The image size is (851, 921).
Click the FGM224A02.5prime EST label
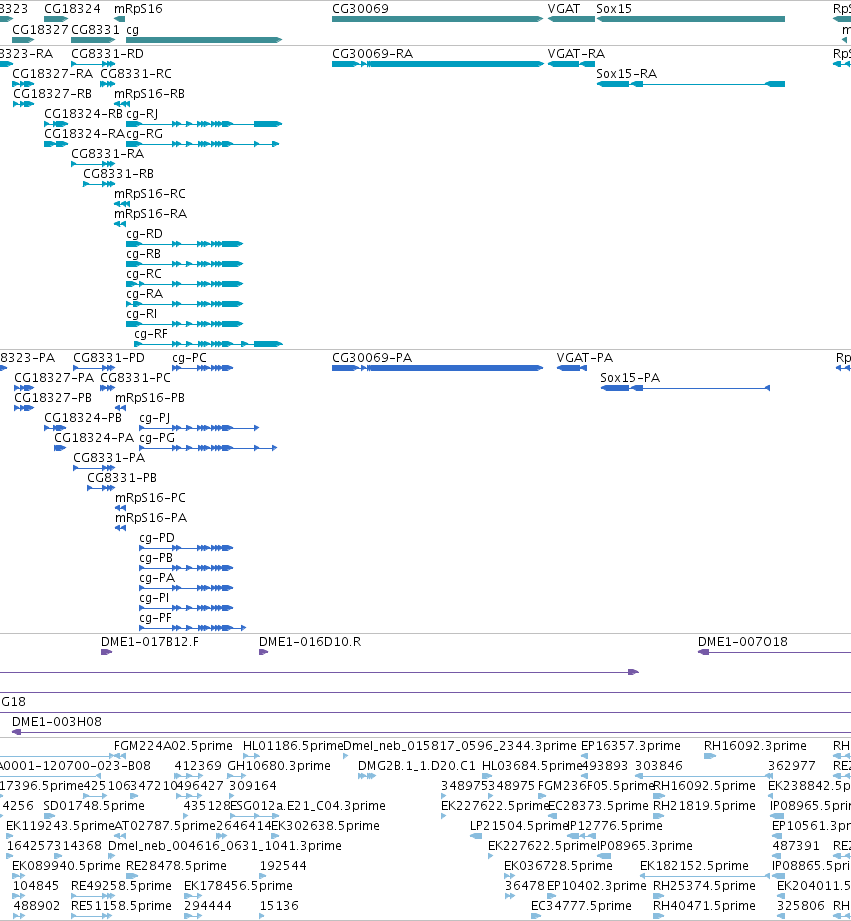click(173, 745)
